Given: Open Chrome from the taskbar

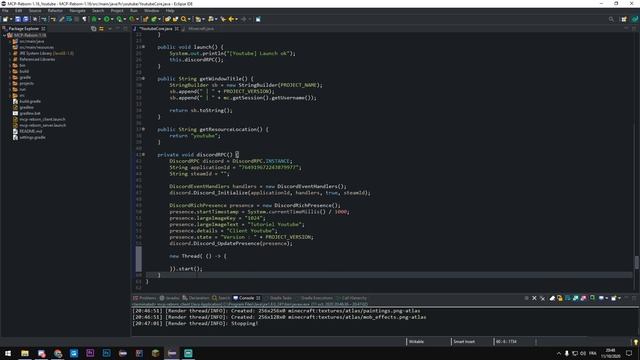Looking at the screenshot, I should (58, 353).
